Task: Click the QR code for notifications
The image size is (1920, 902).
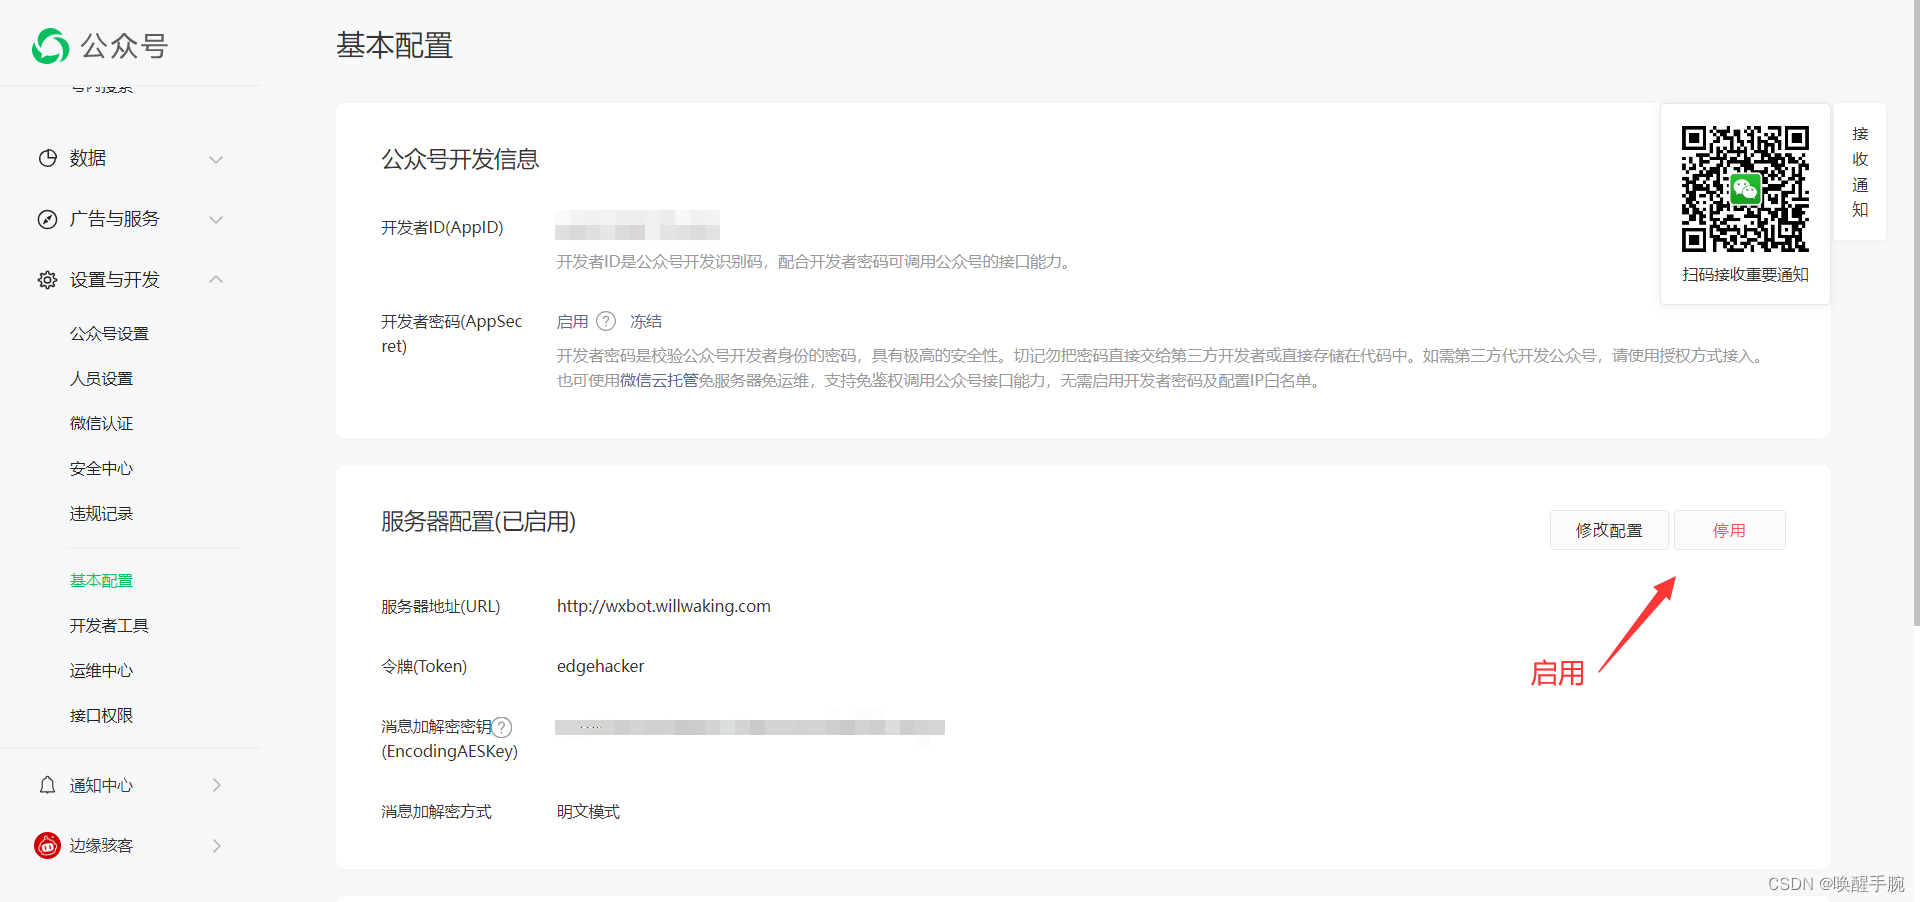Action: click(1745, 188)
